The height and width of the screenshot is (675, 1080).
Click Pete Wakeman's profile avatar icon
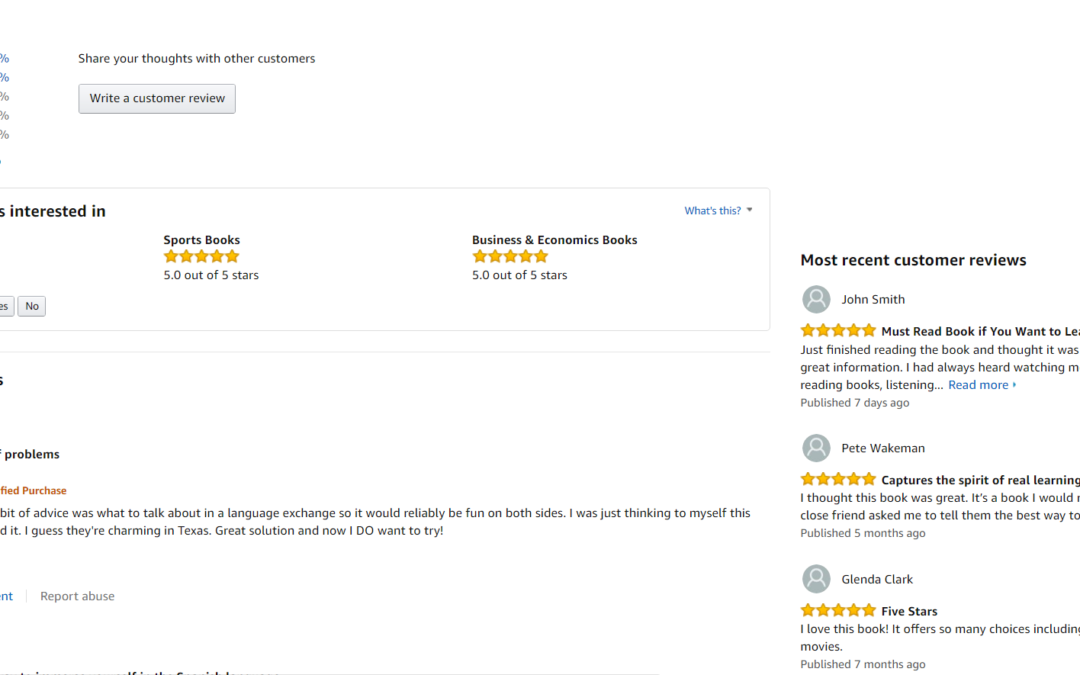(x=817, y=448)
